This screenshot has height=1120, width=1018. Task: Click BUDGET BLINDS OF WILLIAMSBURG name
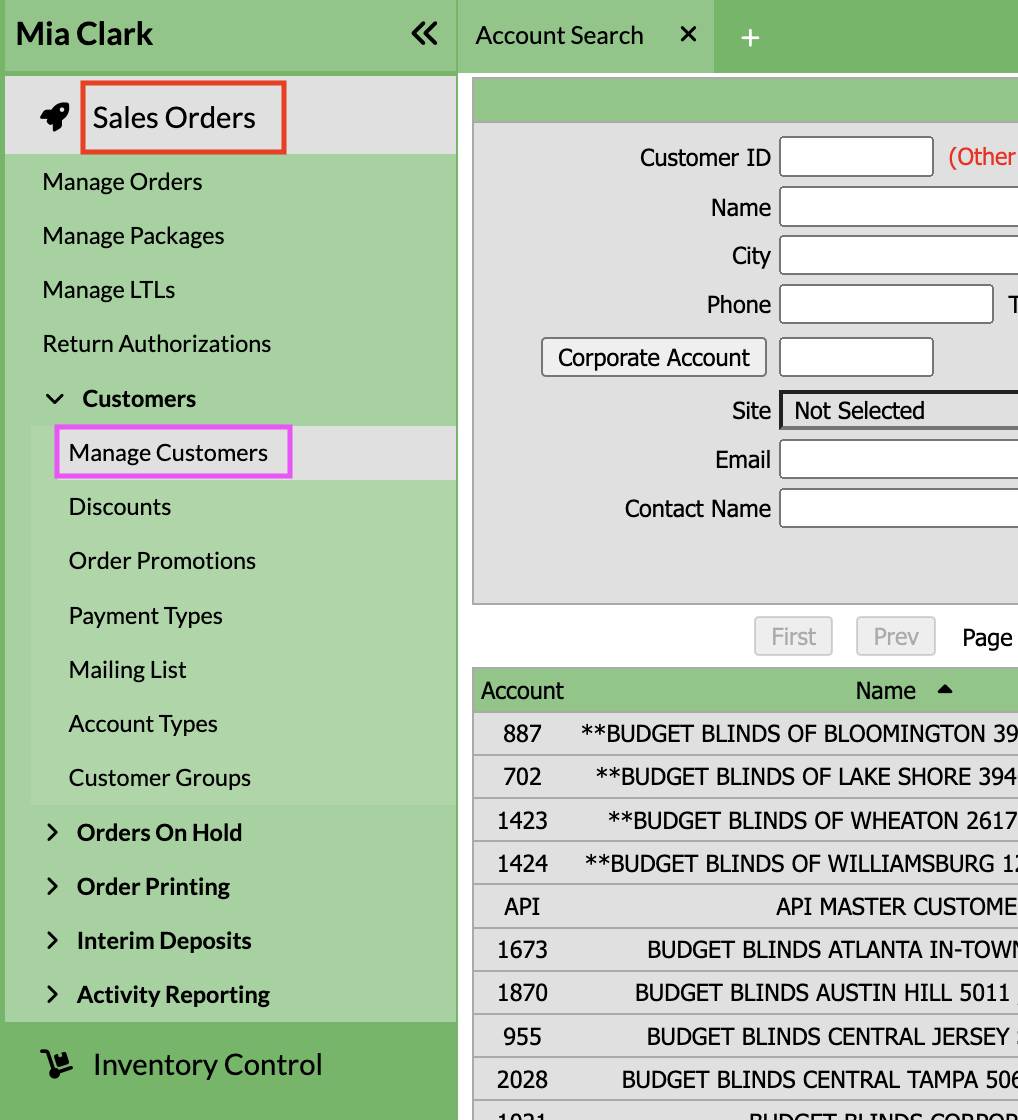(802, 863)
